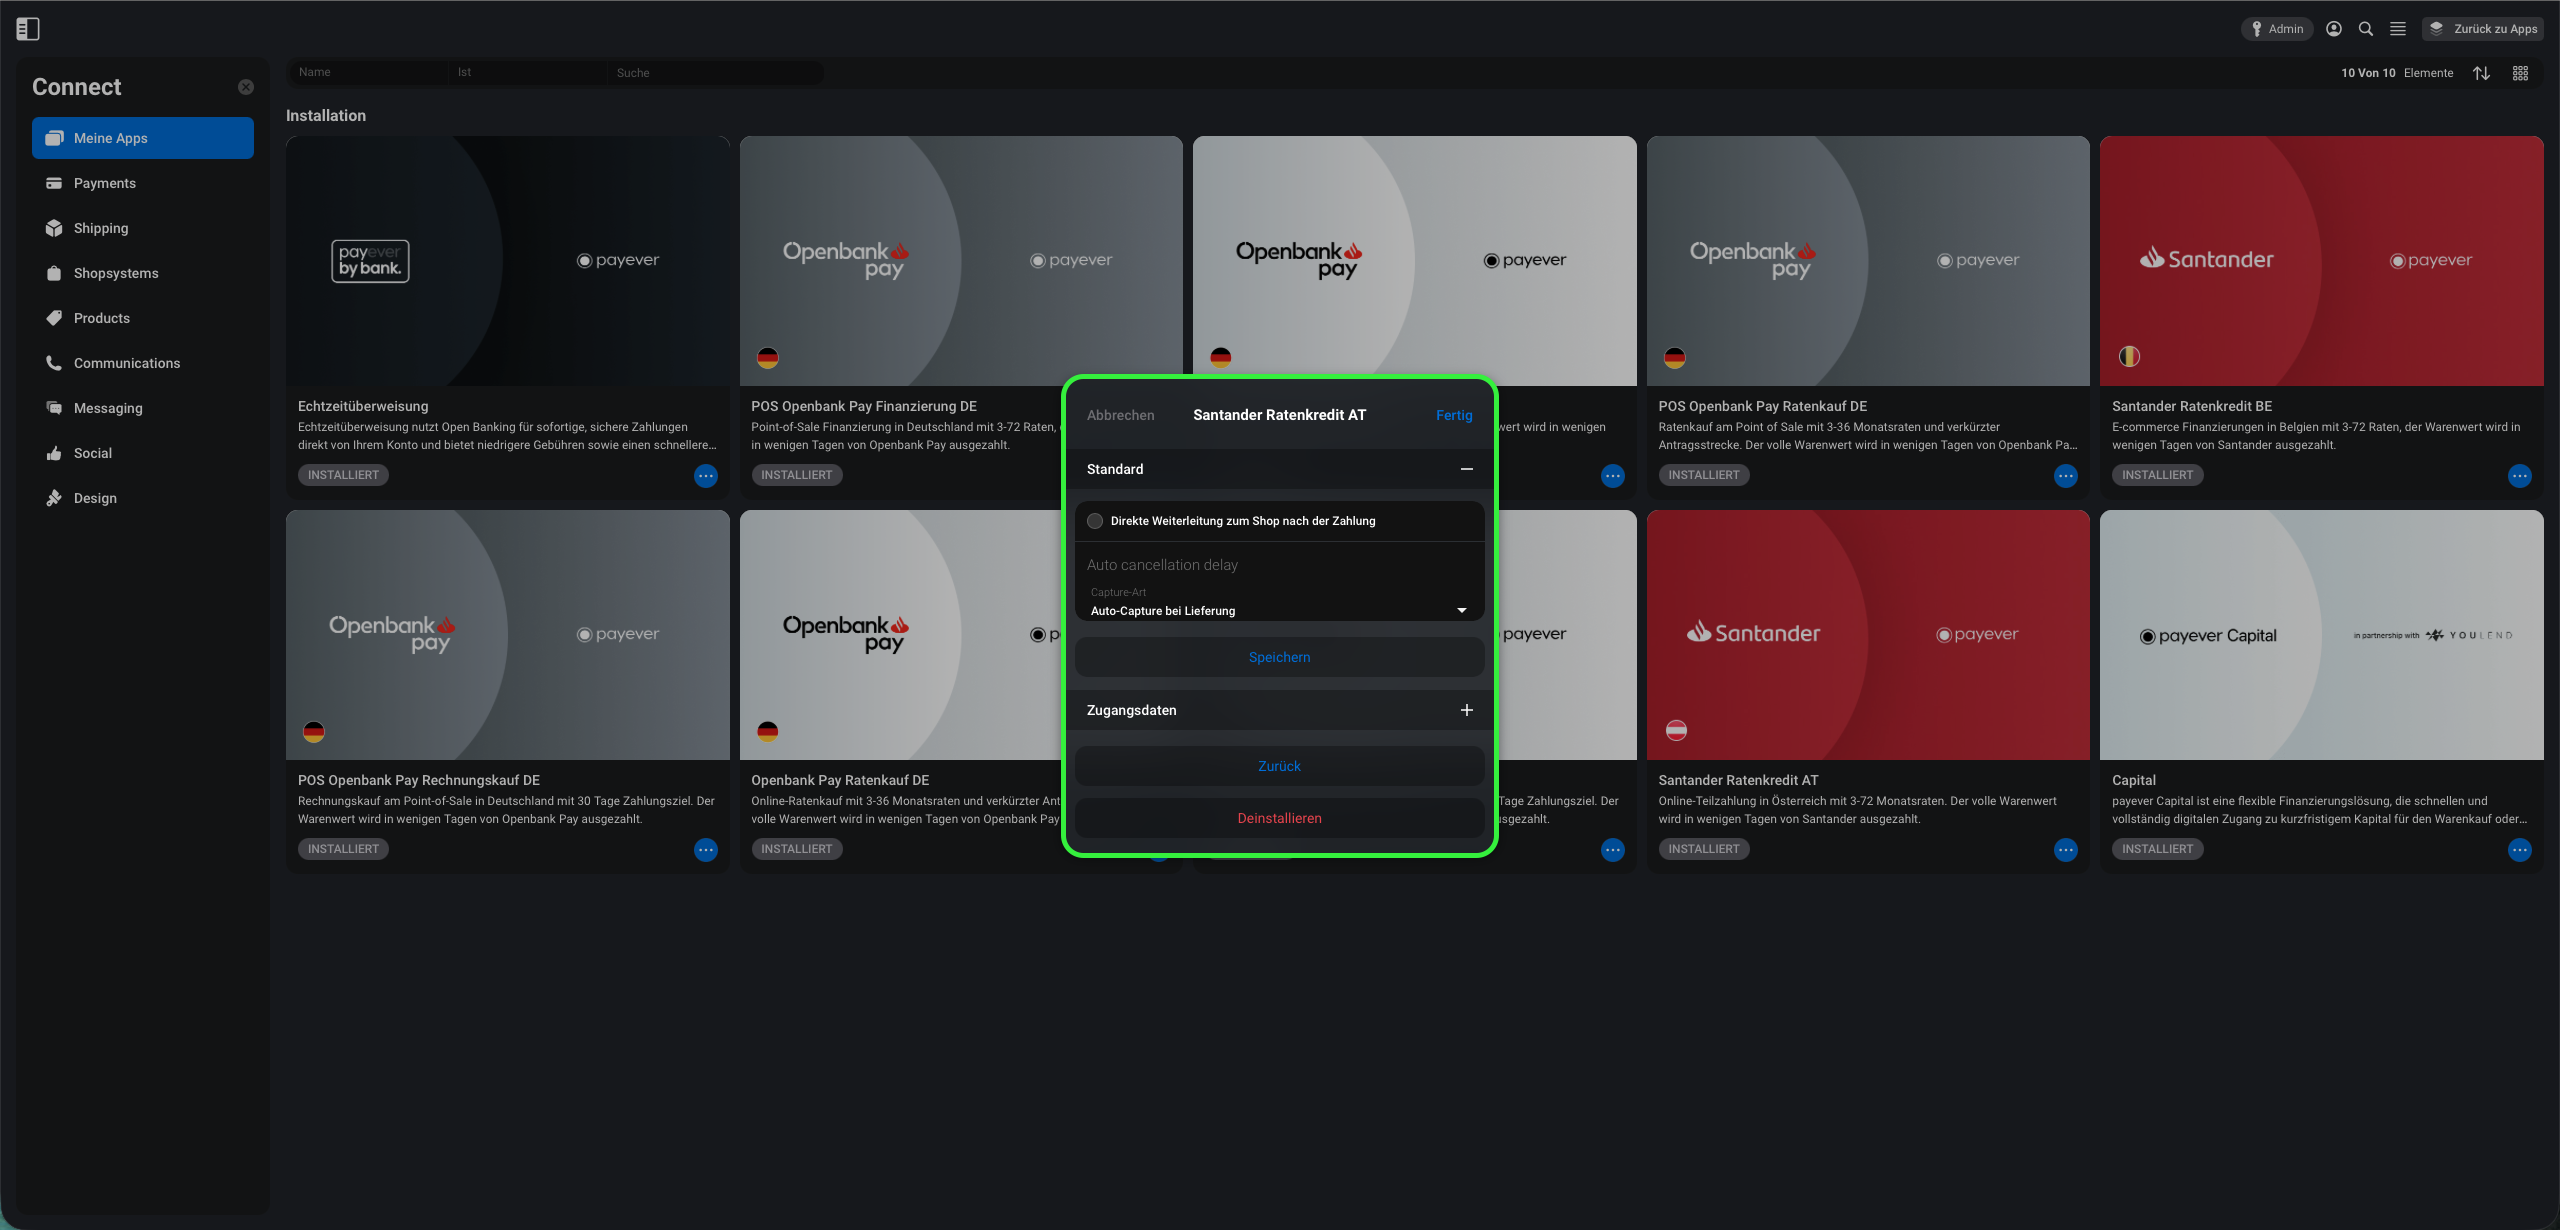Focus the Suche search field
The height and width of the screenshot is (1230, 2560).
(x=715, y=72)
